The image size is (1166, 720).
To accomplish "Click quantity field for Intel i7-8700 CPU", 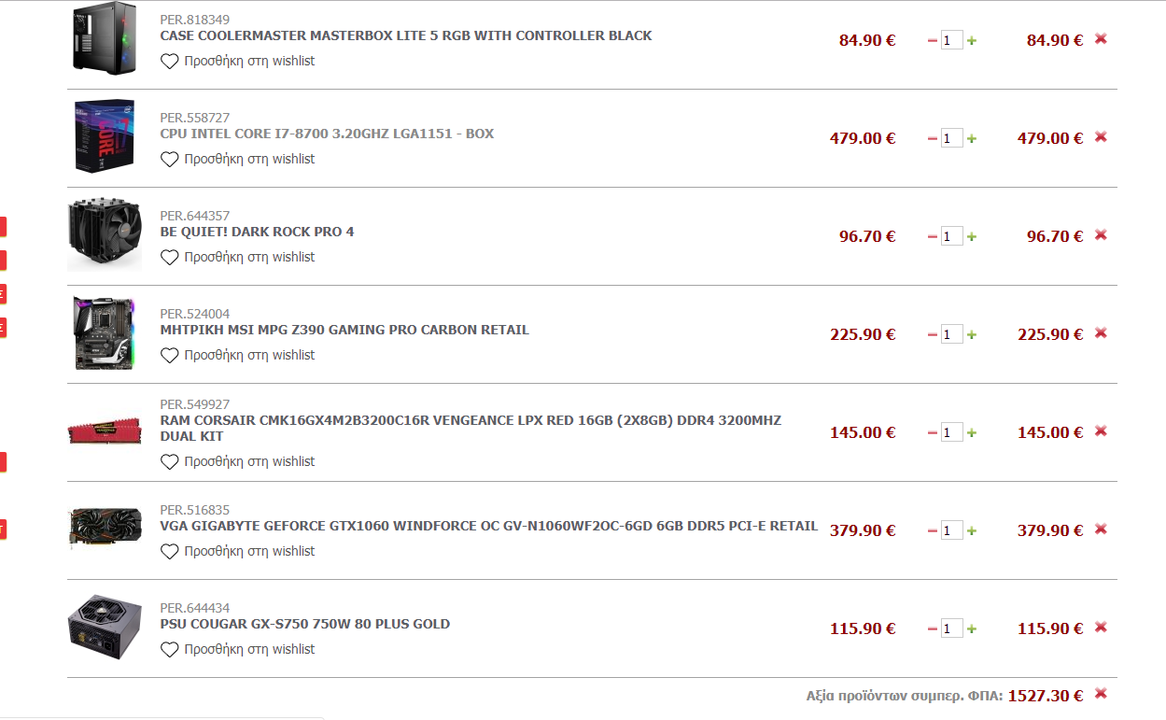I will [x=951, y=138].
